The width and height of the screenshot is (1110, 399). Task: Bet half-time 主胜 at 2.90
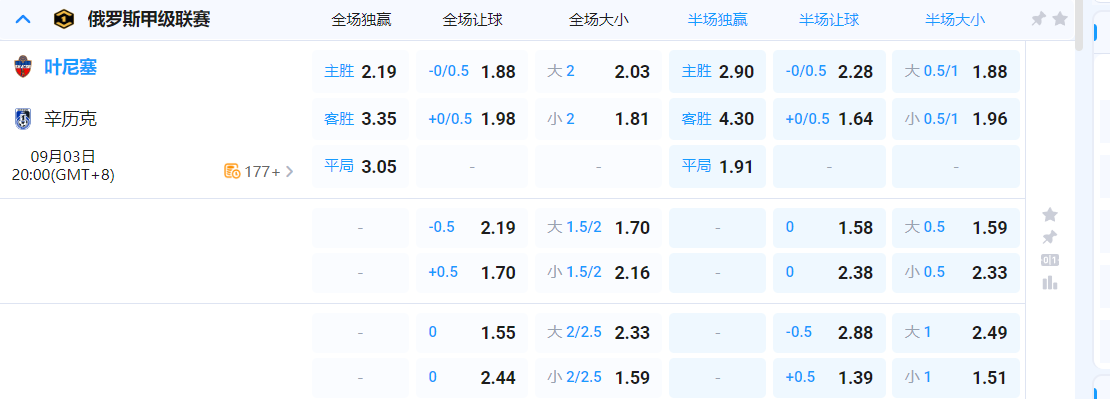717,71
